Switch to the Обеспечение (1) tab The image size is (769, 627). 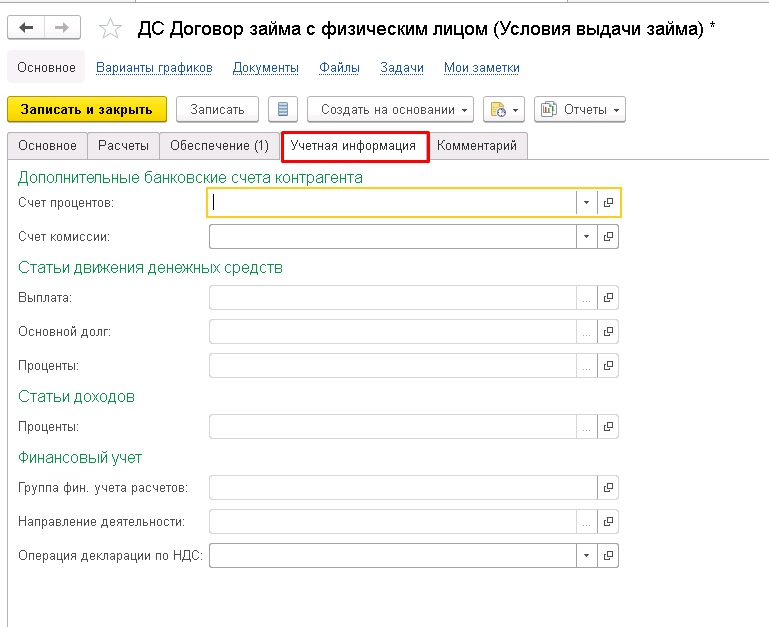(219, 146)
